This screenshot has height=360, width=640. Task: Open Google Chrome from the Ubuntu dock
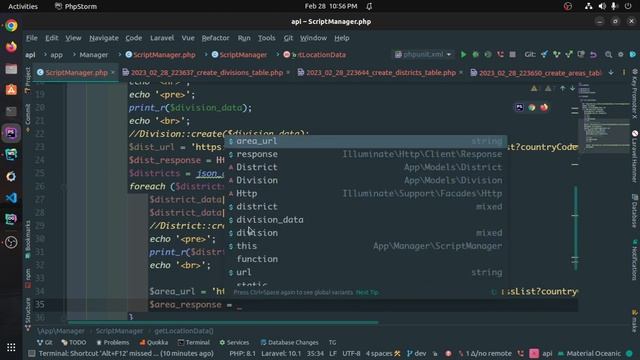click(x=11, y=25)
